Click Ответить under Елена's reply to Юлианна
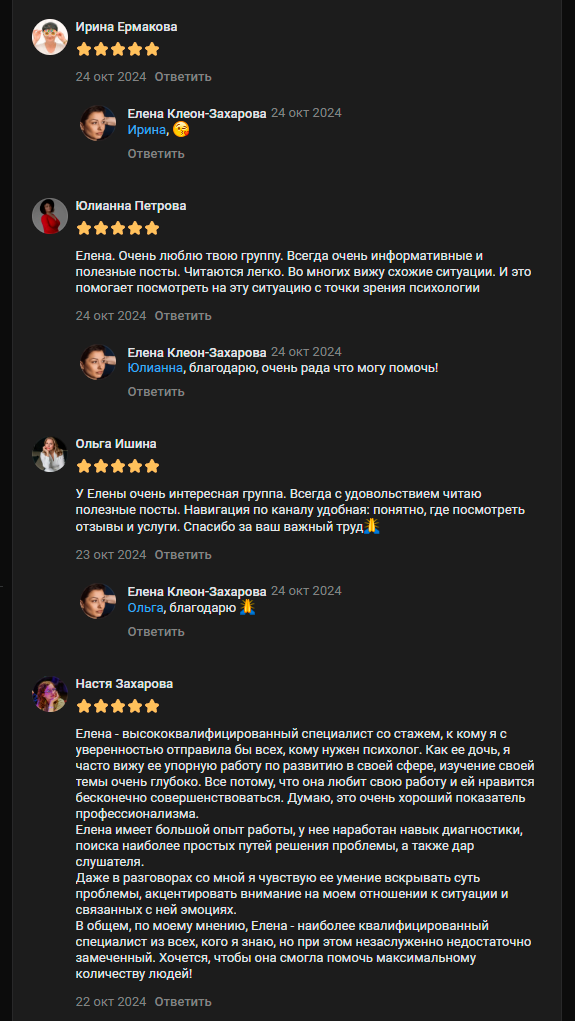 pyautogui.click(x=156, y=392)
